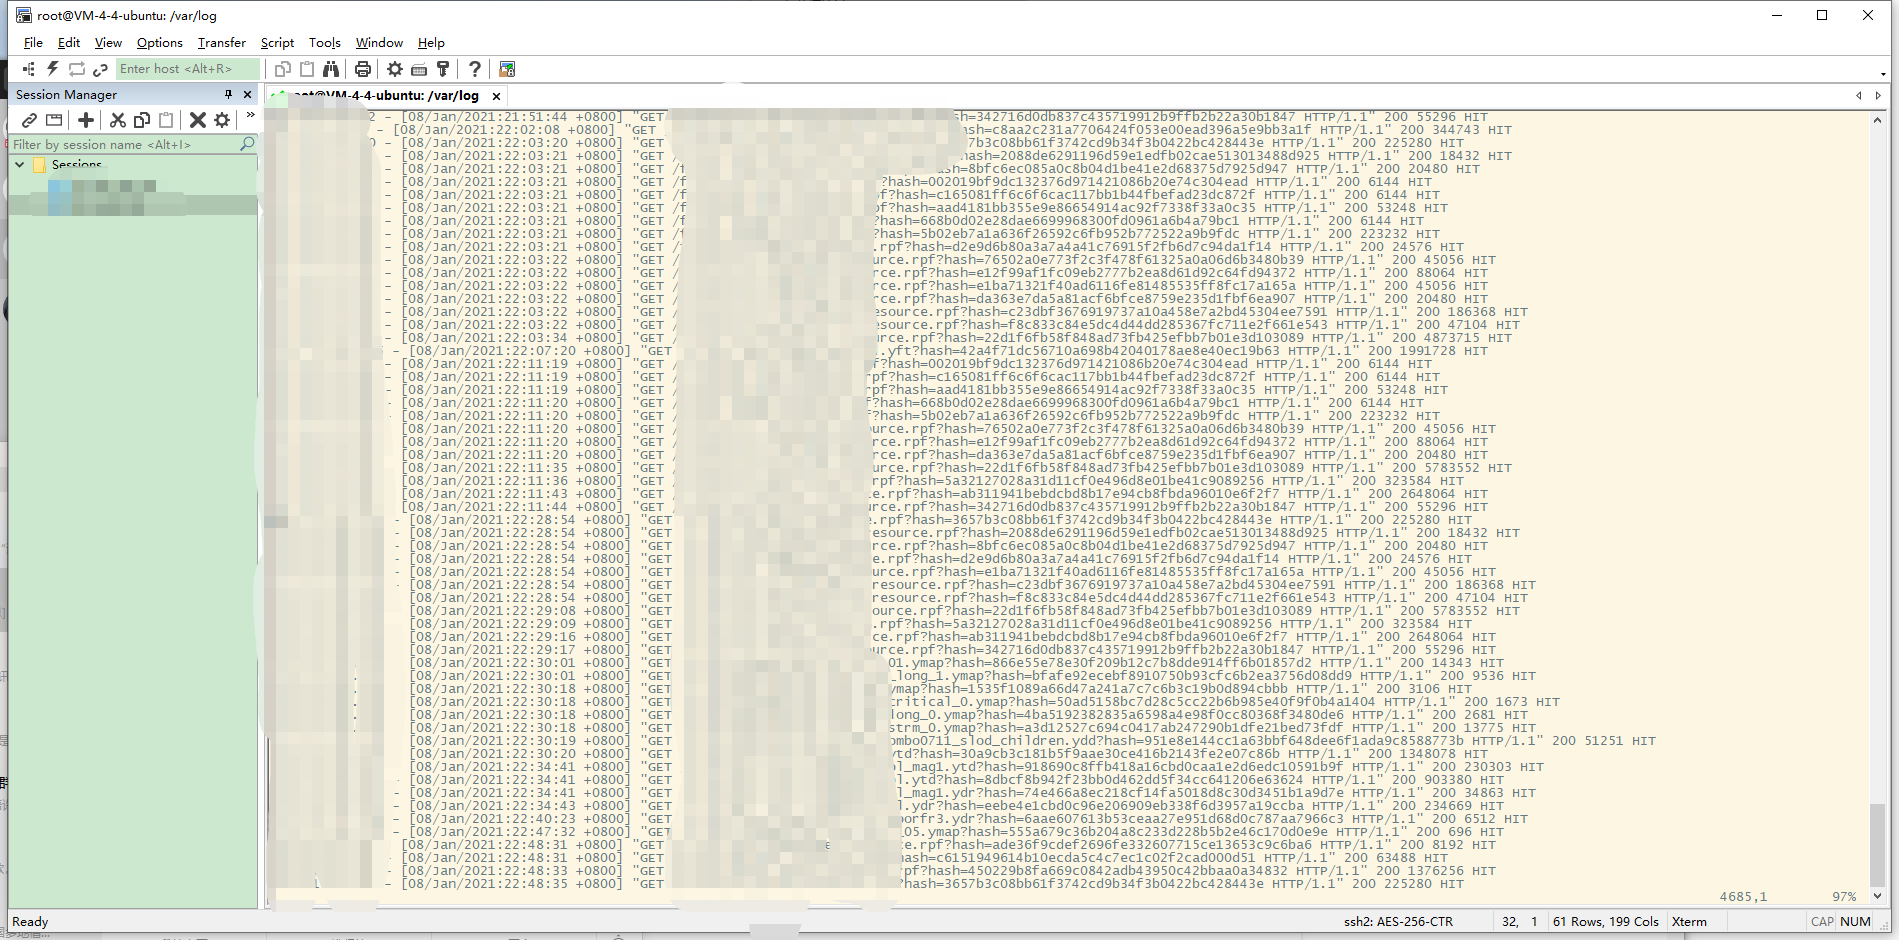Open the Tools menu
Viewport: 1899px width, 940px height.
click(325, 43)
